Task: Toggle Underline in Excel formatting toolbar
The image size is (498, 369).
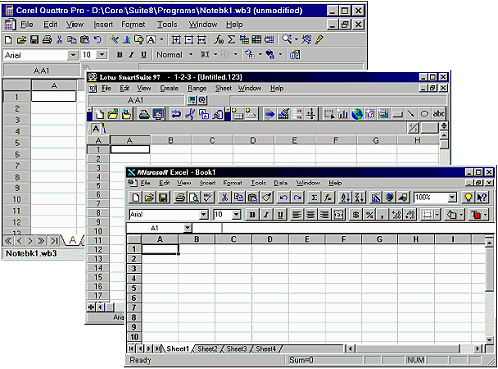Action: pyautogui.click(x=280, y=215)
